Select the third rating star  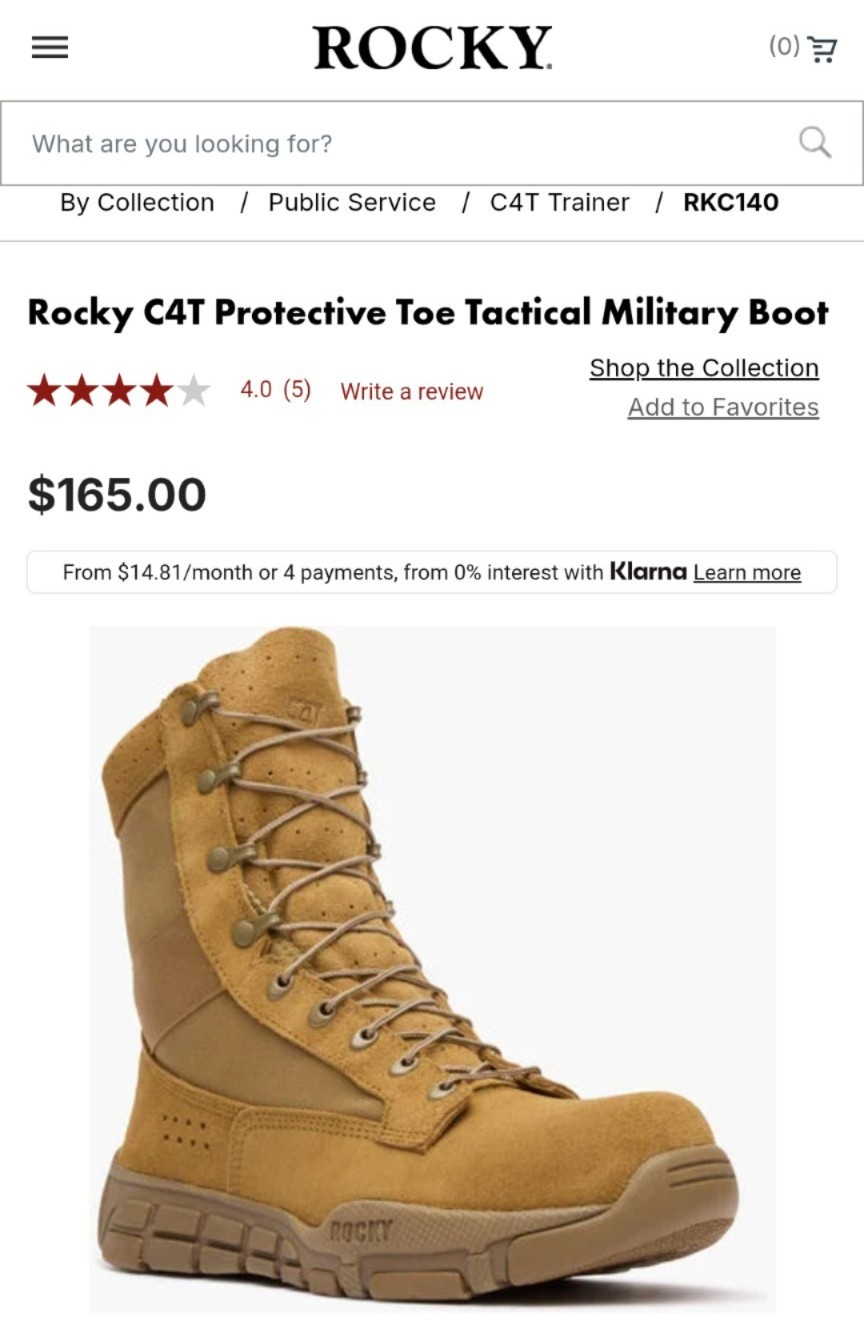pyautogui.click(x=118, y=389)
